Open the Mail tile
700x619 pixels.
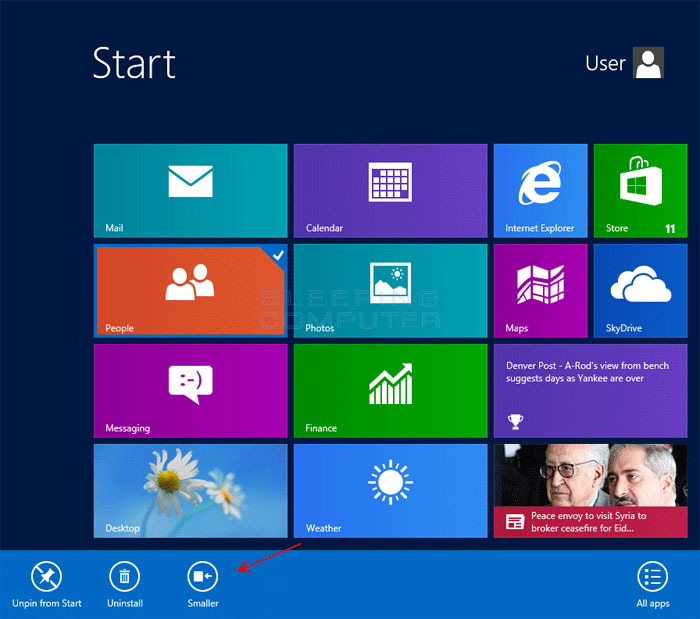(190, 190)
